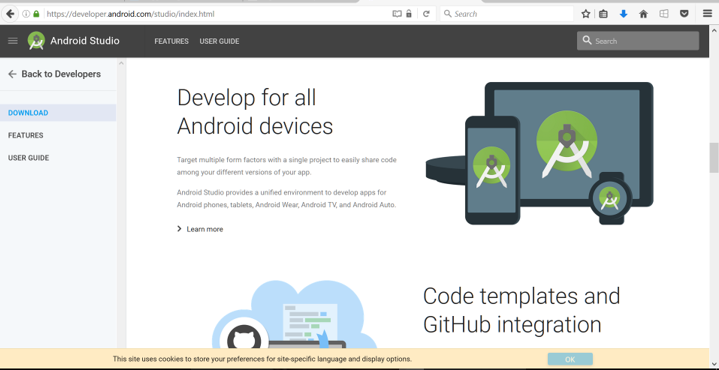
Task: Click the site Search input field
Action: click(638, 41)
